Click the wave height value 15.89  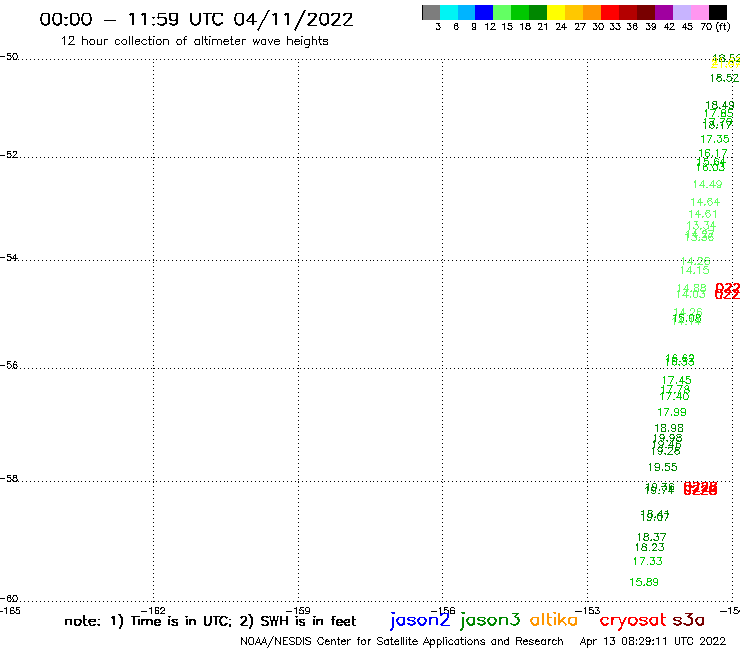[x=644, y=582]
